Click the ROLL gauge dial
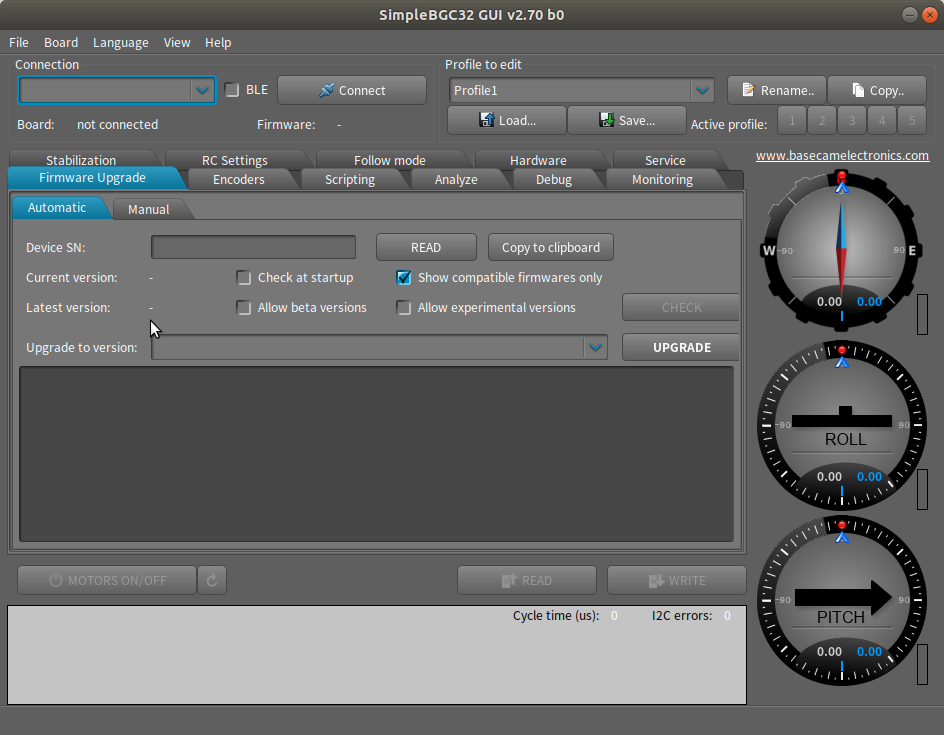This screenshot has height=735, width=944. (842, 425)
